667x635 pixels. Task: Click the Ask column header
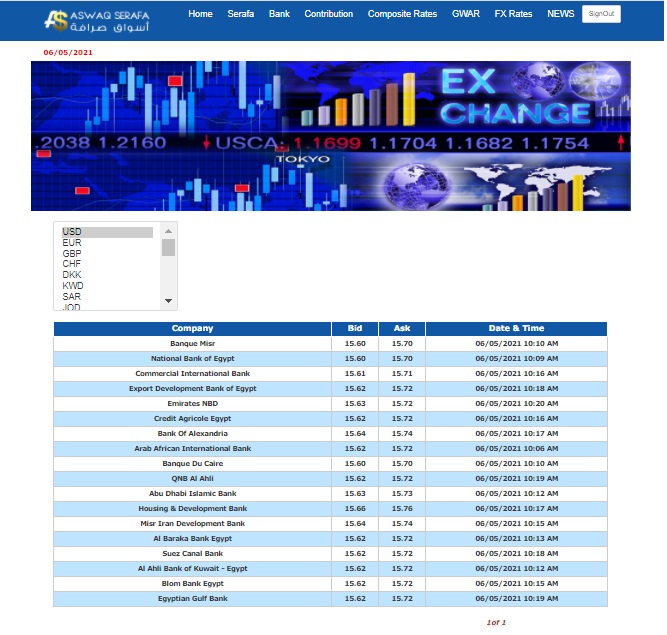click(x=402, y=328)
